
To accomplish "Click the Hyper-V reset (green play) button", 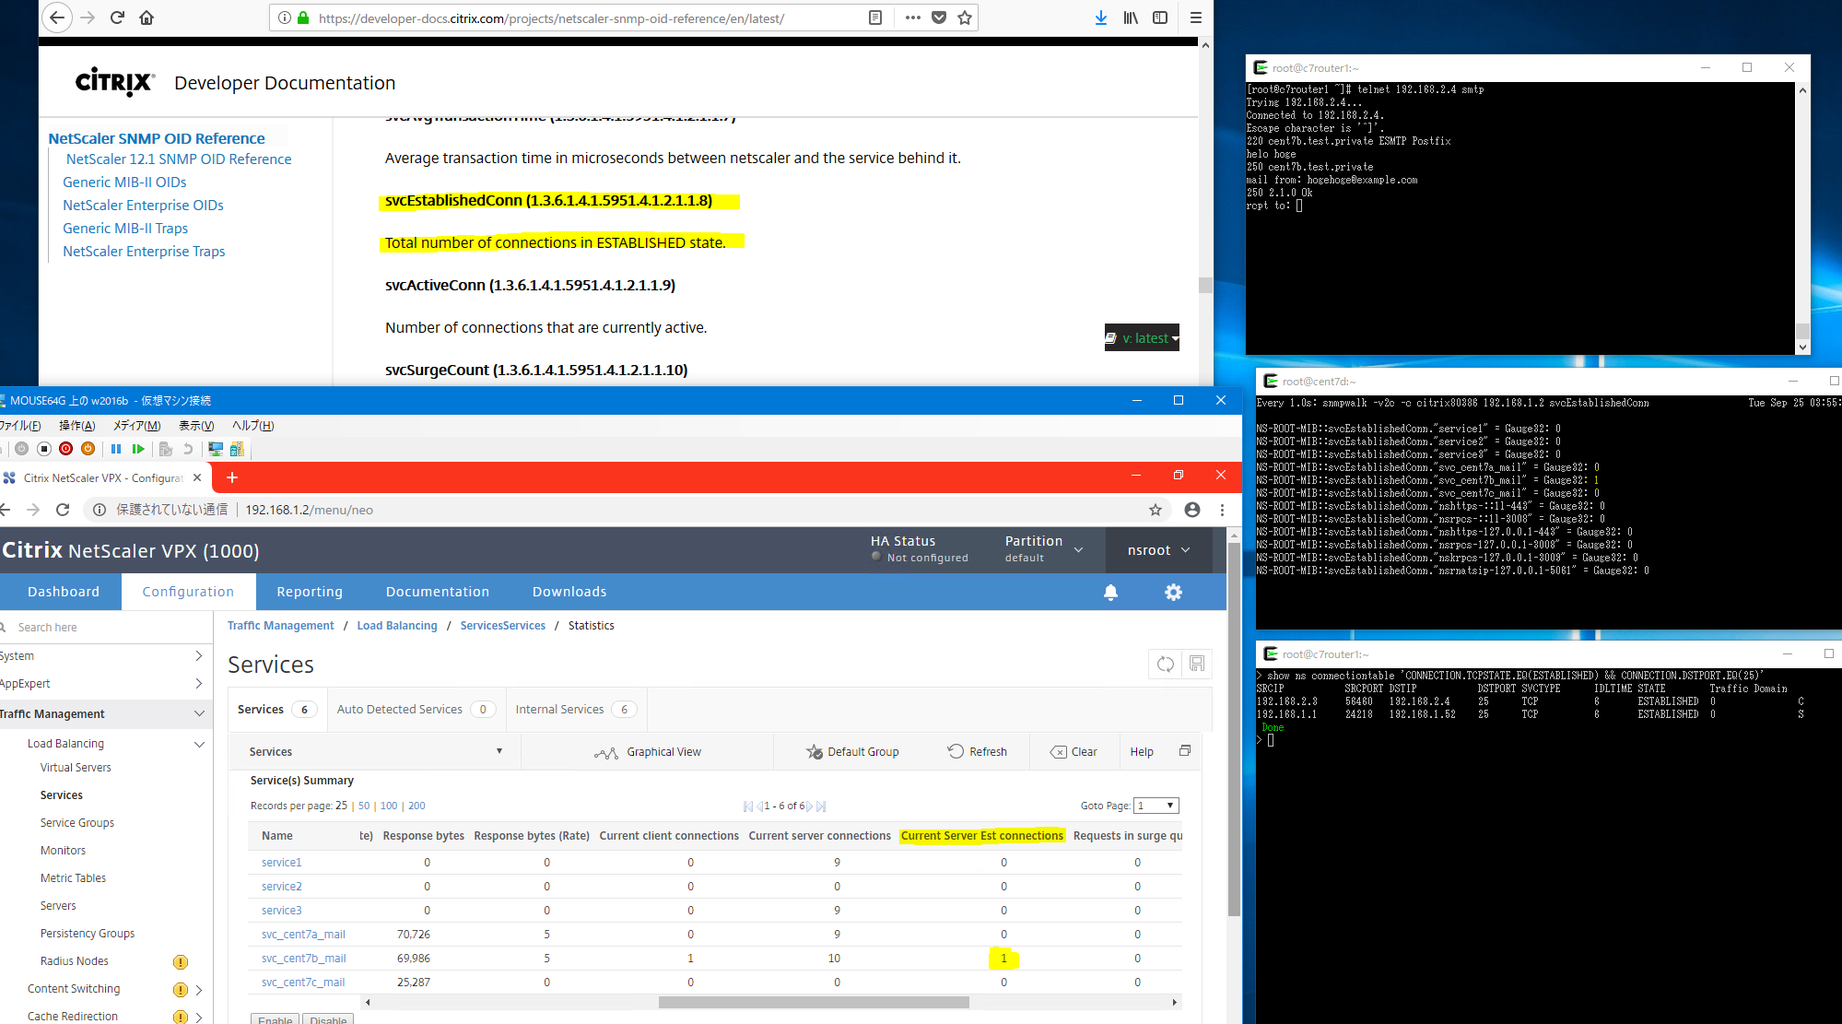I will pos(138,449).
